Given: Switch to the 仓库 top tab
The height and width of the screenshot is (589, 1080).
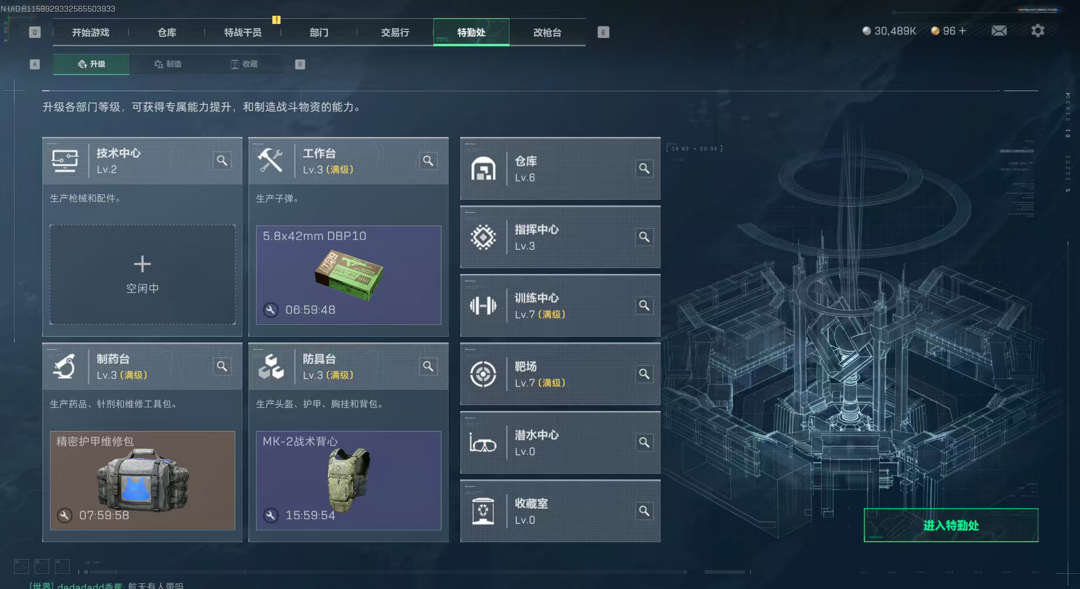Looking at the screenshot, I should click(167, 32).
